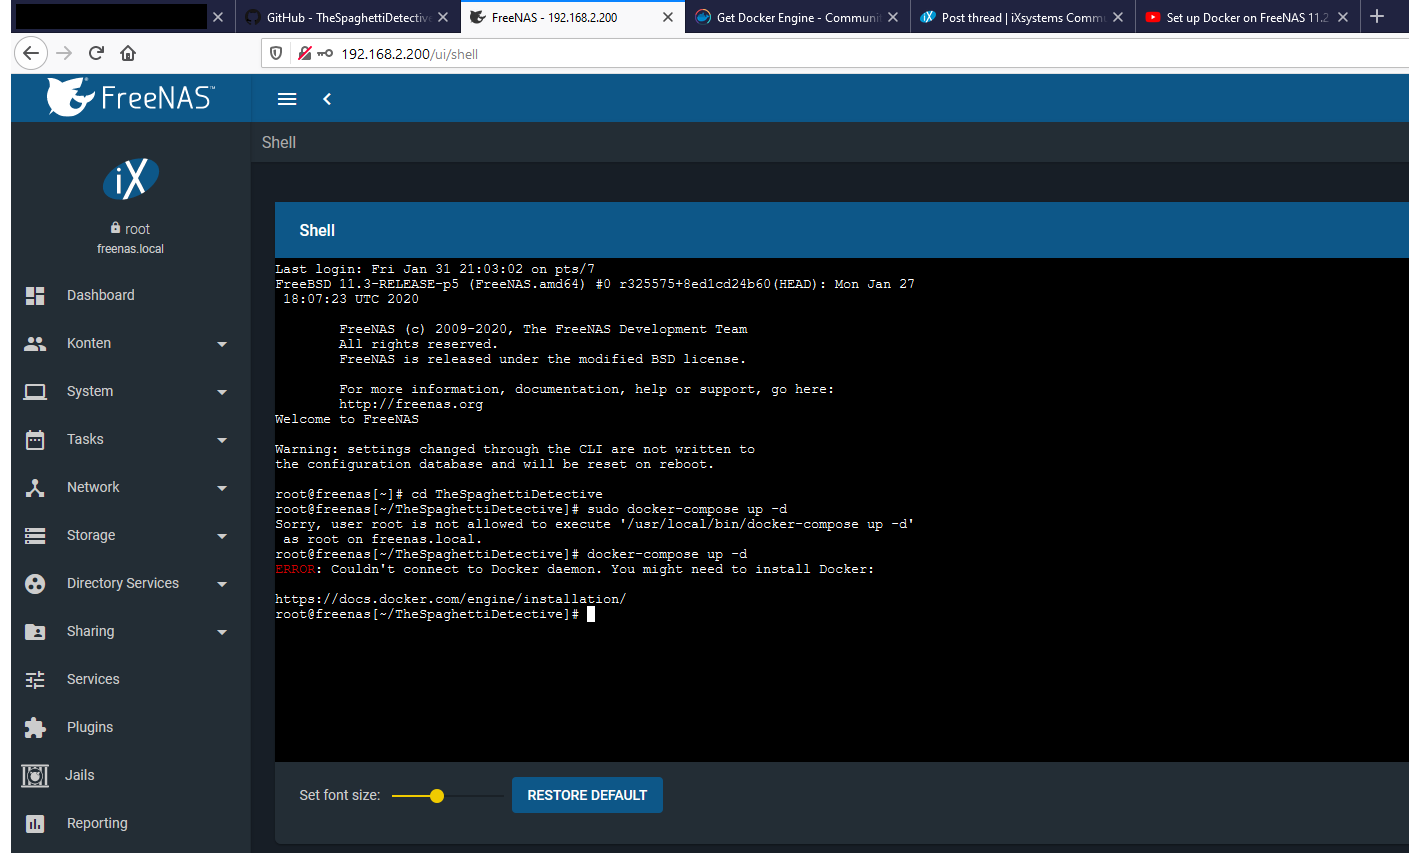Close the GitHub TheSpaghettiDetective tab
The height and width of the screenshot is (853, 1409).
[x=443, y=17]
